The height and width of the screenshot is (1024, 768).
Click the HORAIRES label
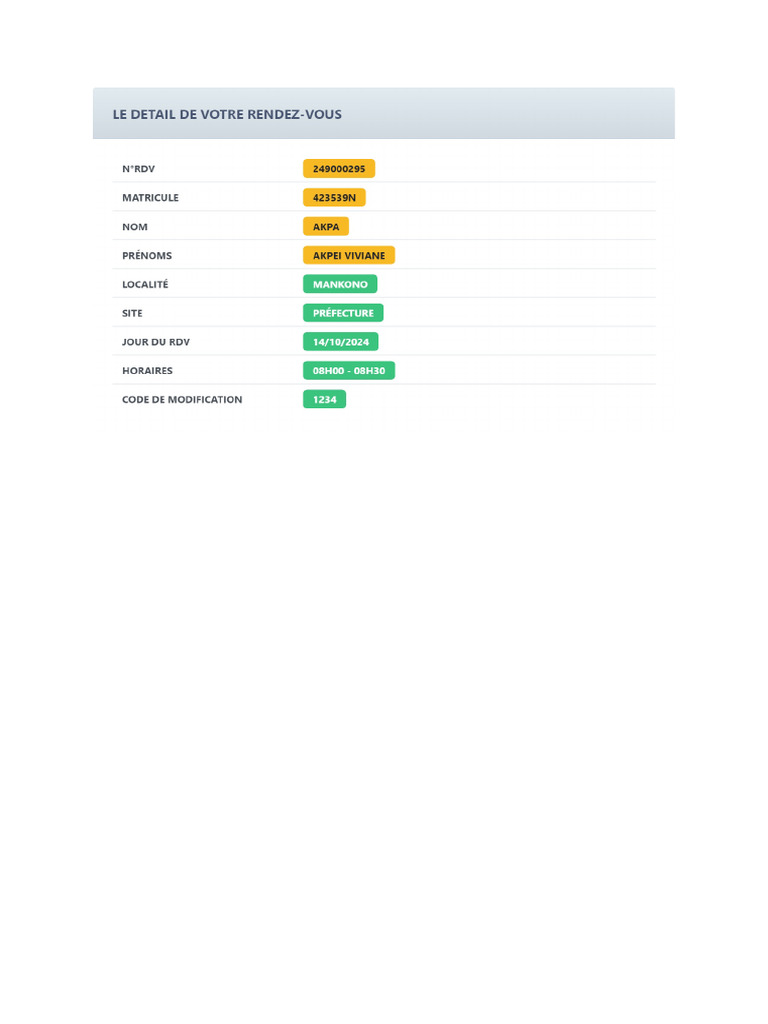(x=147, y=371)
